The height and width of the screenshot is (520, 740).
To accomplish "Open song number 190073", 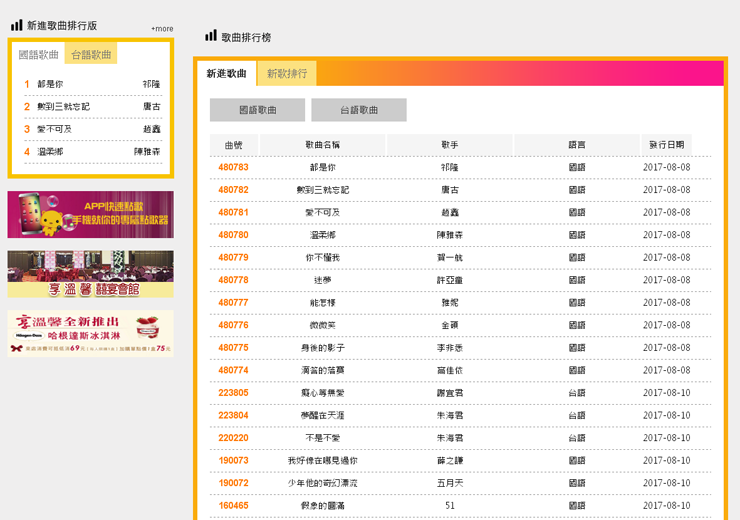I will click(x=233, y=461).
